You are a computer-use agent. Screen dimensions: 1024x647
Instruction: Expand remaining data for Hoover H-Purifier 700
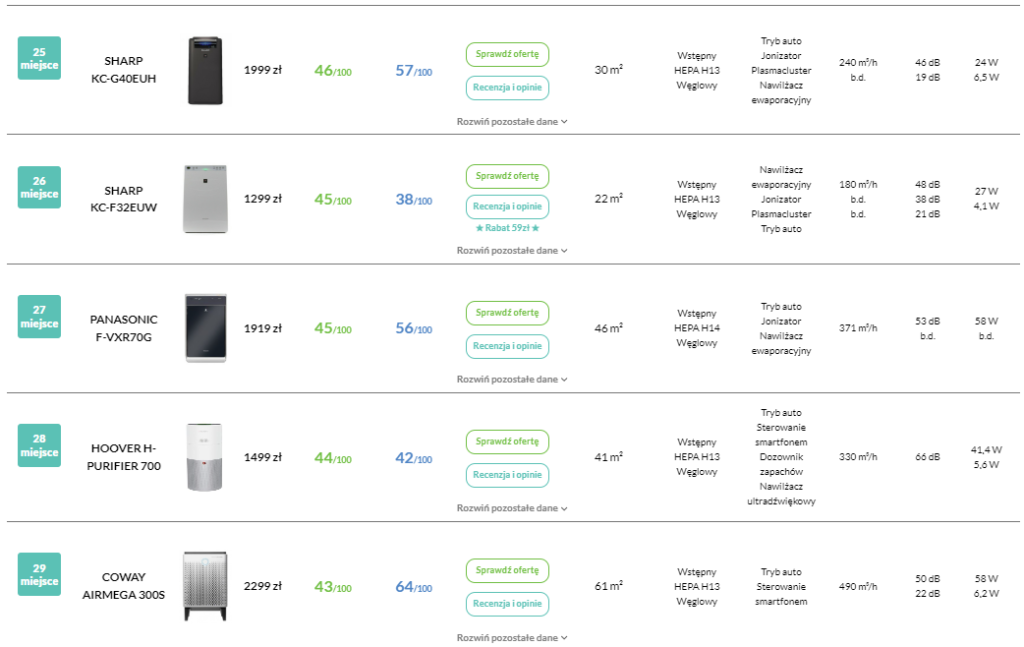pyautogui.click(x=512, y=508)
